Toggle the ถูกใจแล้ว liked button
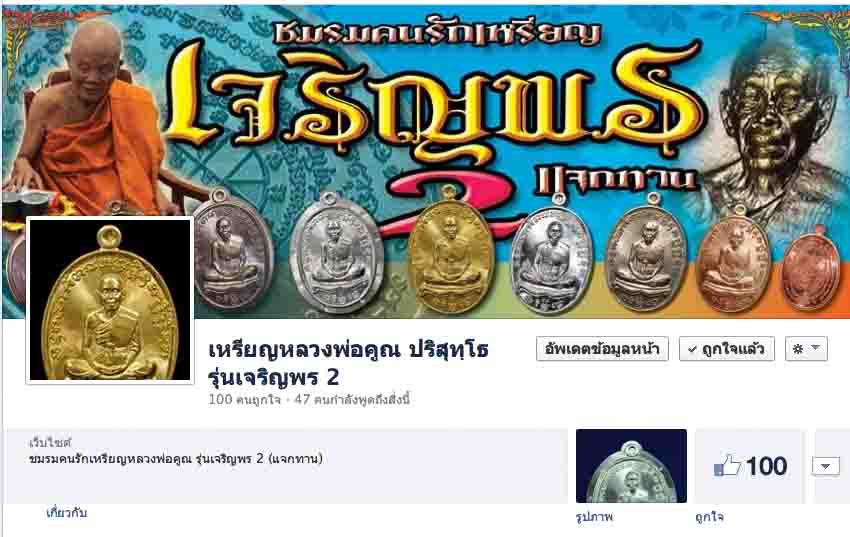Image resolution: width=850 pixels, height=537 pixels. (x=726, y=349)
